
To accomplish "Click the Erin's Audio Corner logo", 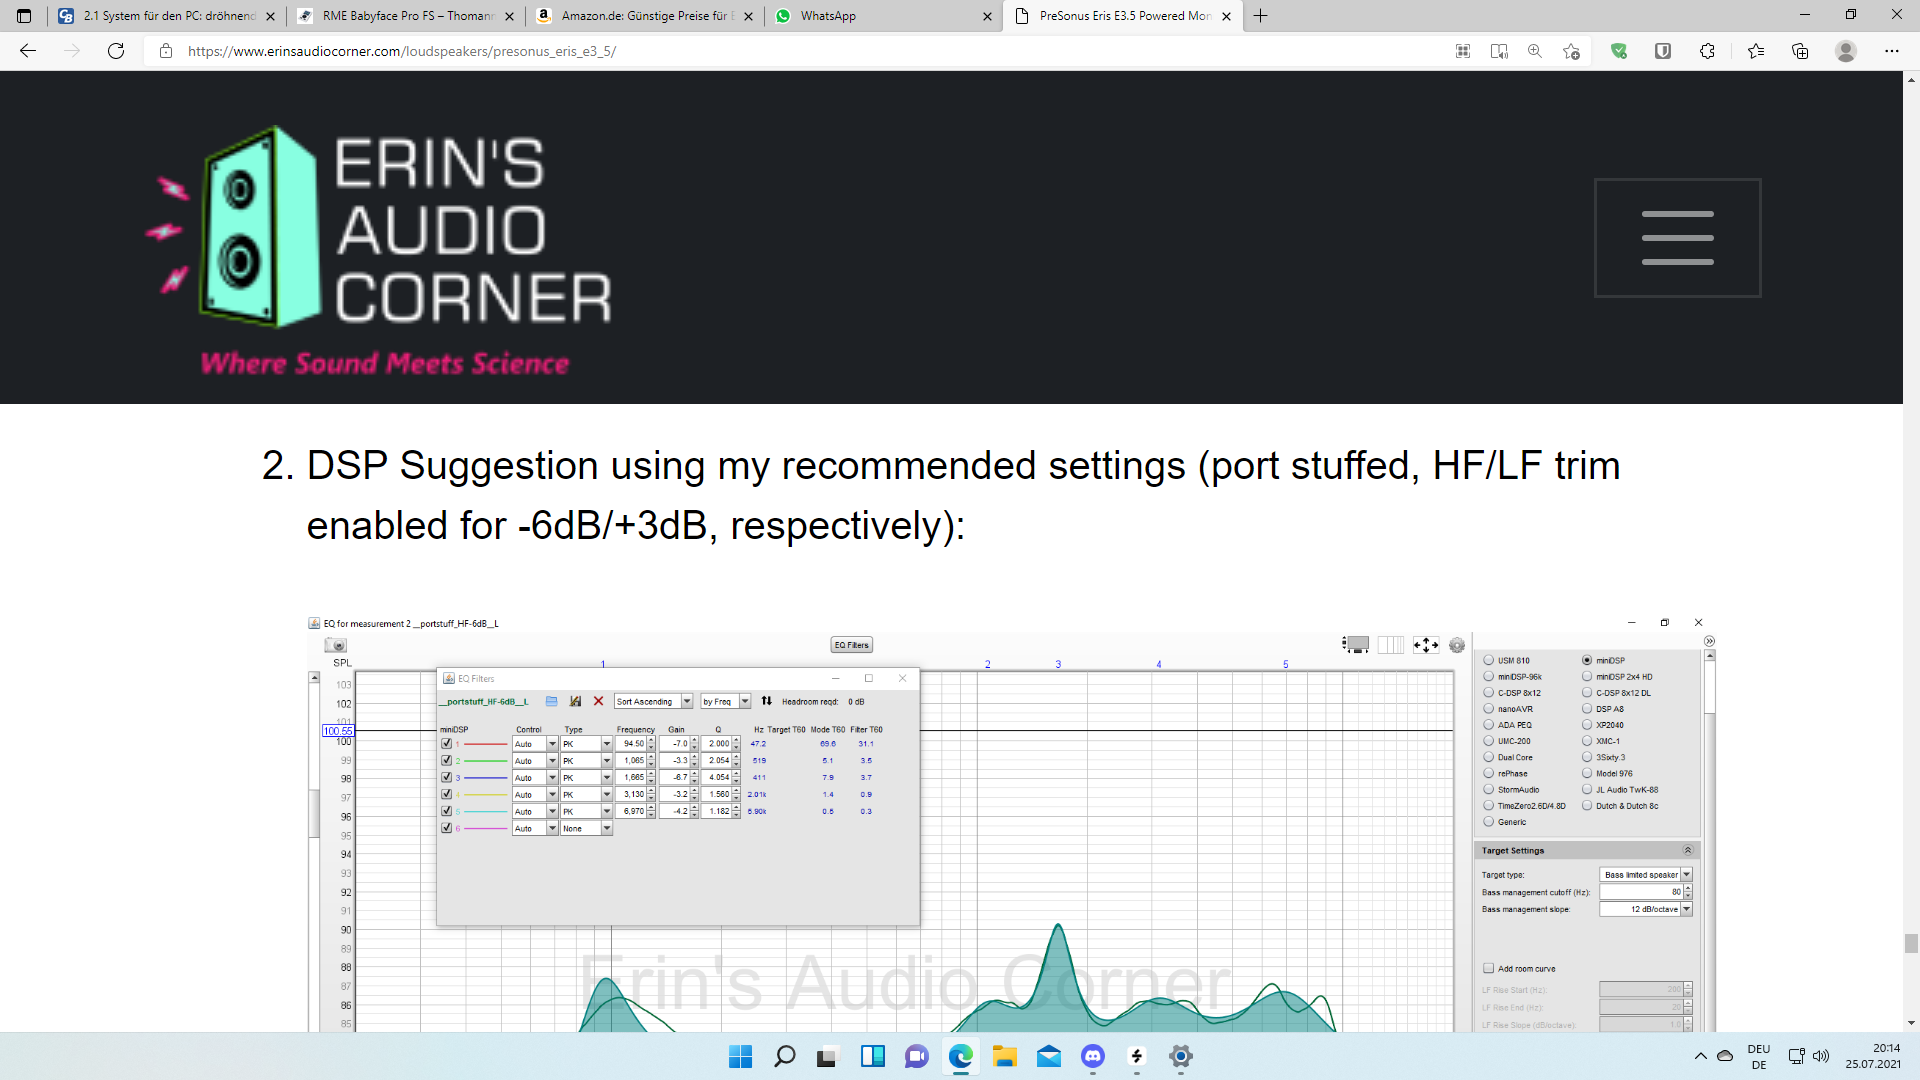I will click(385, 250).
